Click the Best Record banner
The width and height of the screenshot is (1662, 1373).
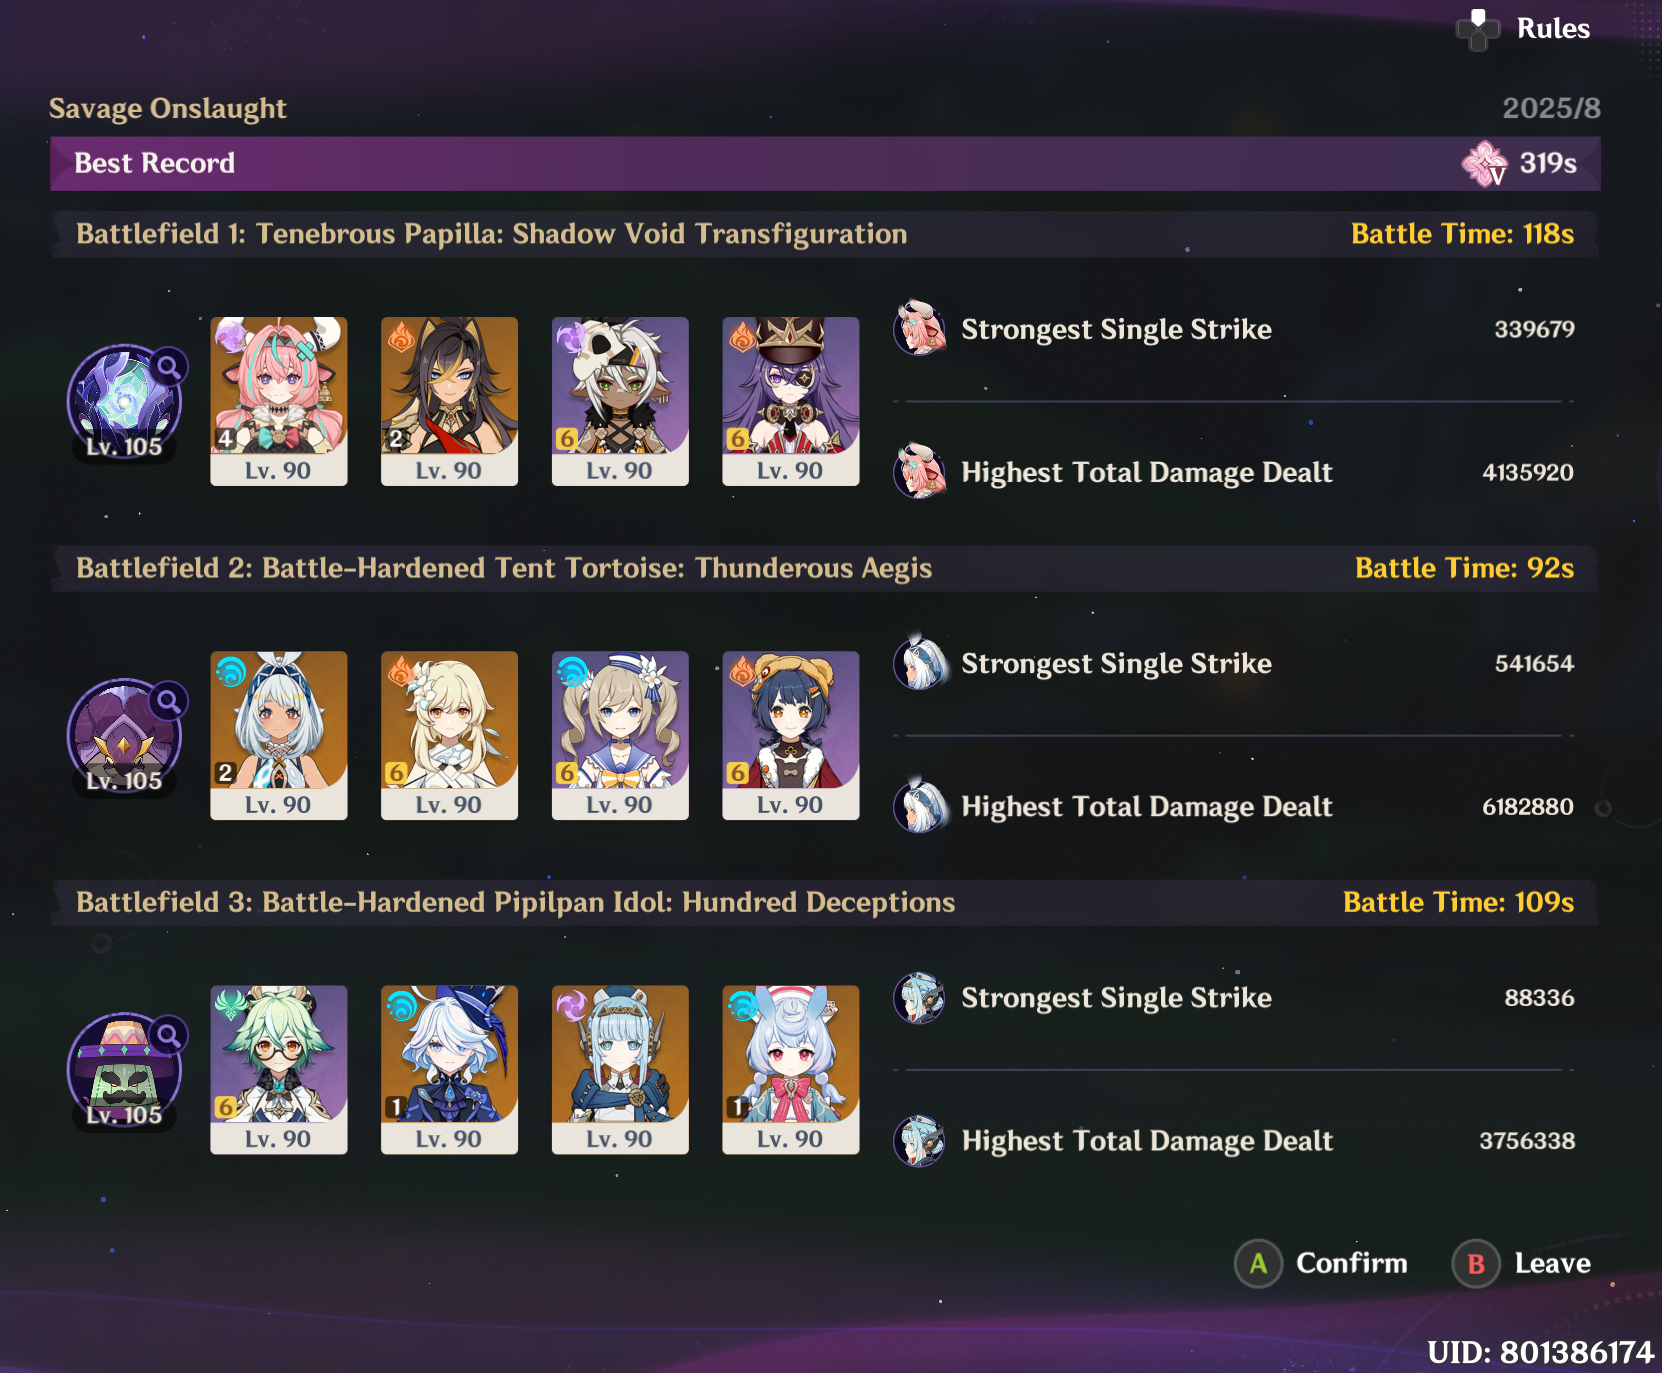click(x=825, y=164)
